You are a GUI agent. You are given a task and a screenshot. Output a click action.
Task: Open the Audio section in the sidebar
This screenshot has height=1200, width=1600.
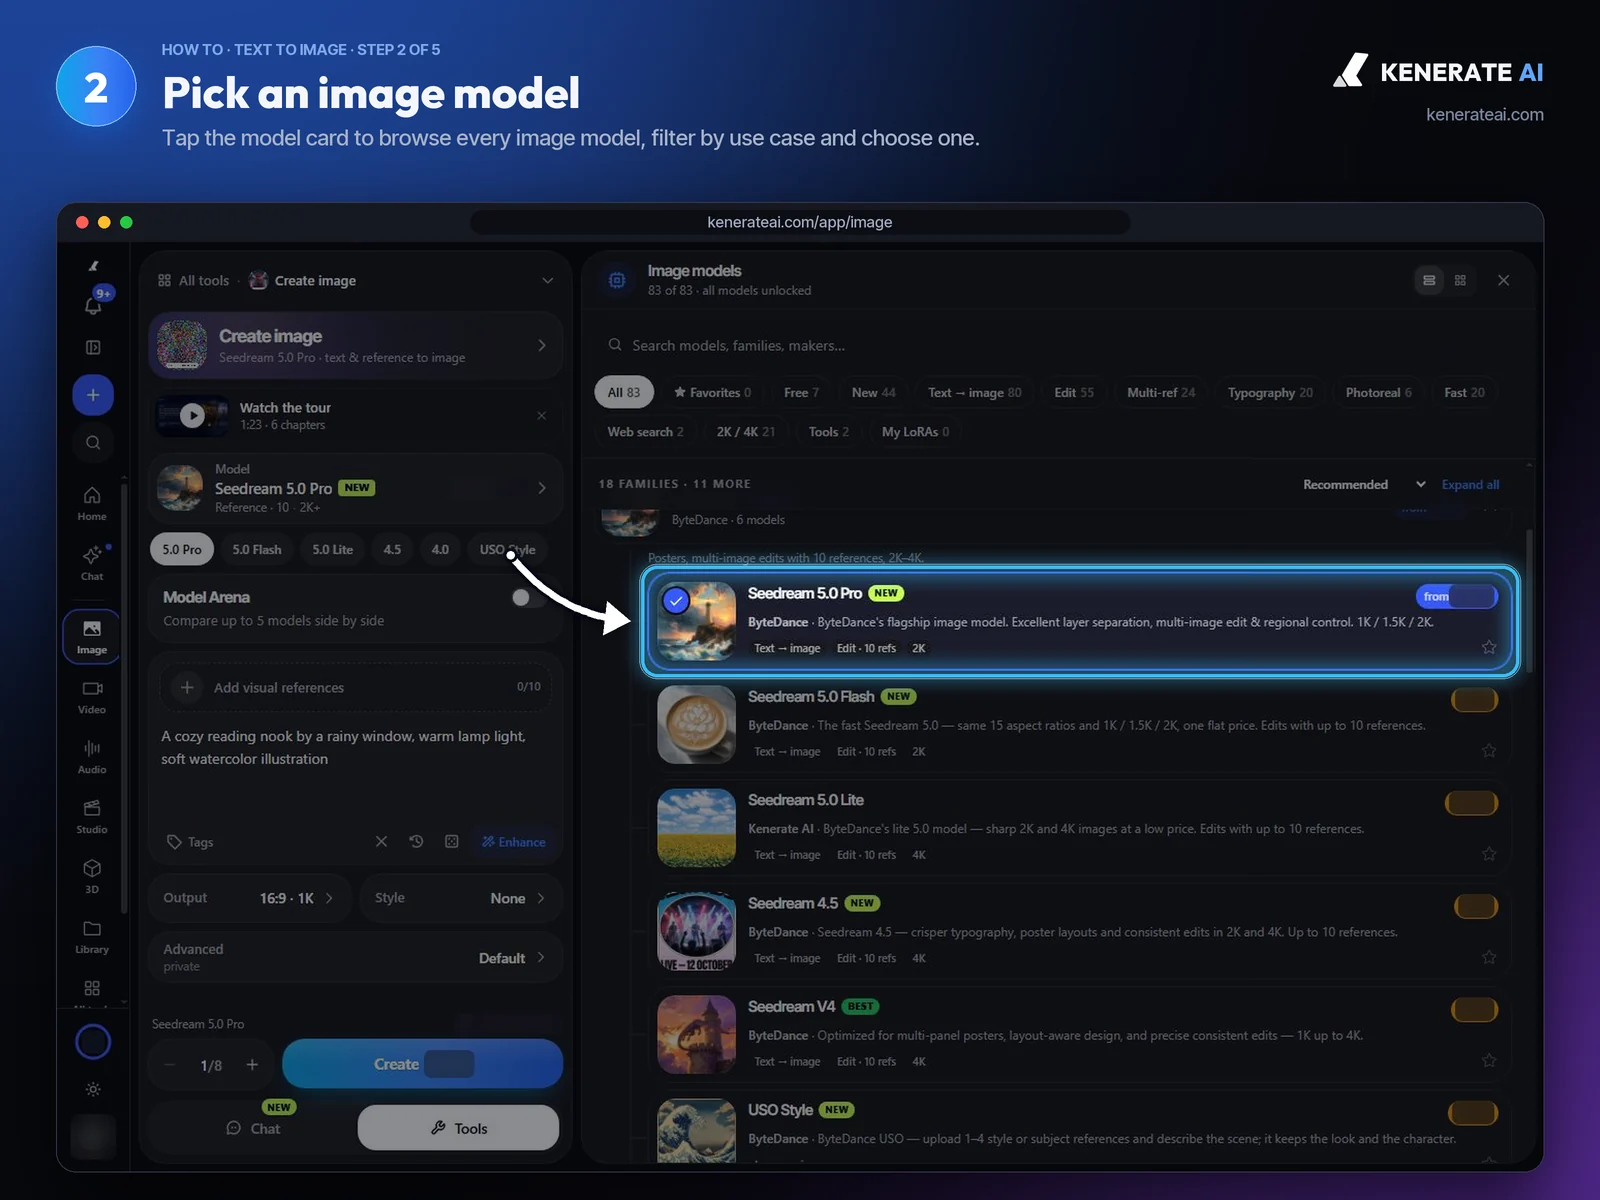coord(92,757)
